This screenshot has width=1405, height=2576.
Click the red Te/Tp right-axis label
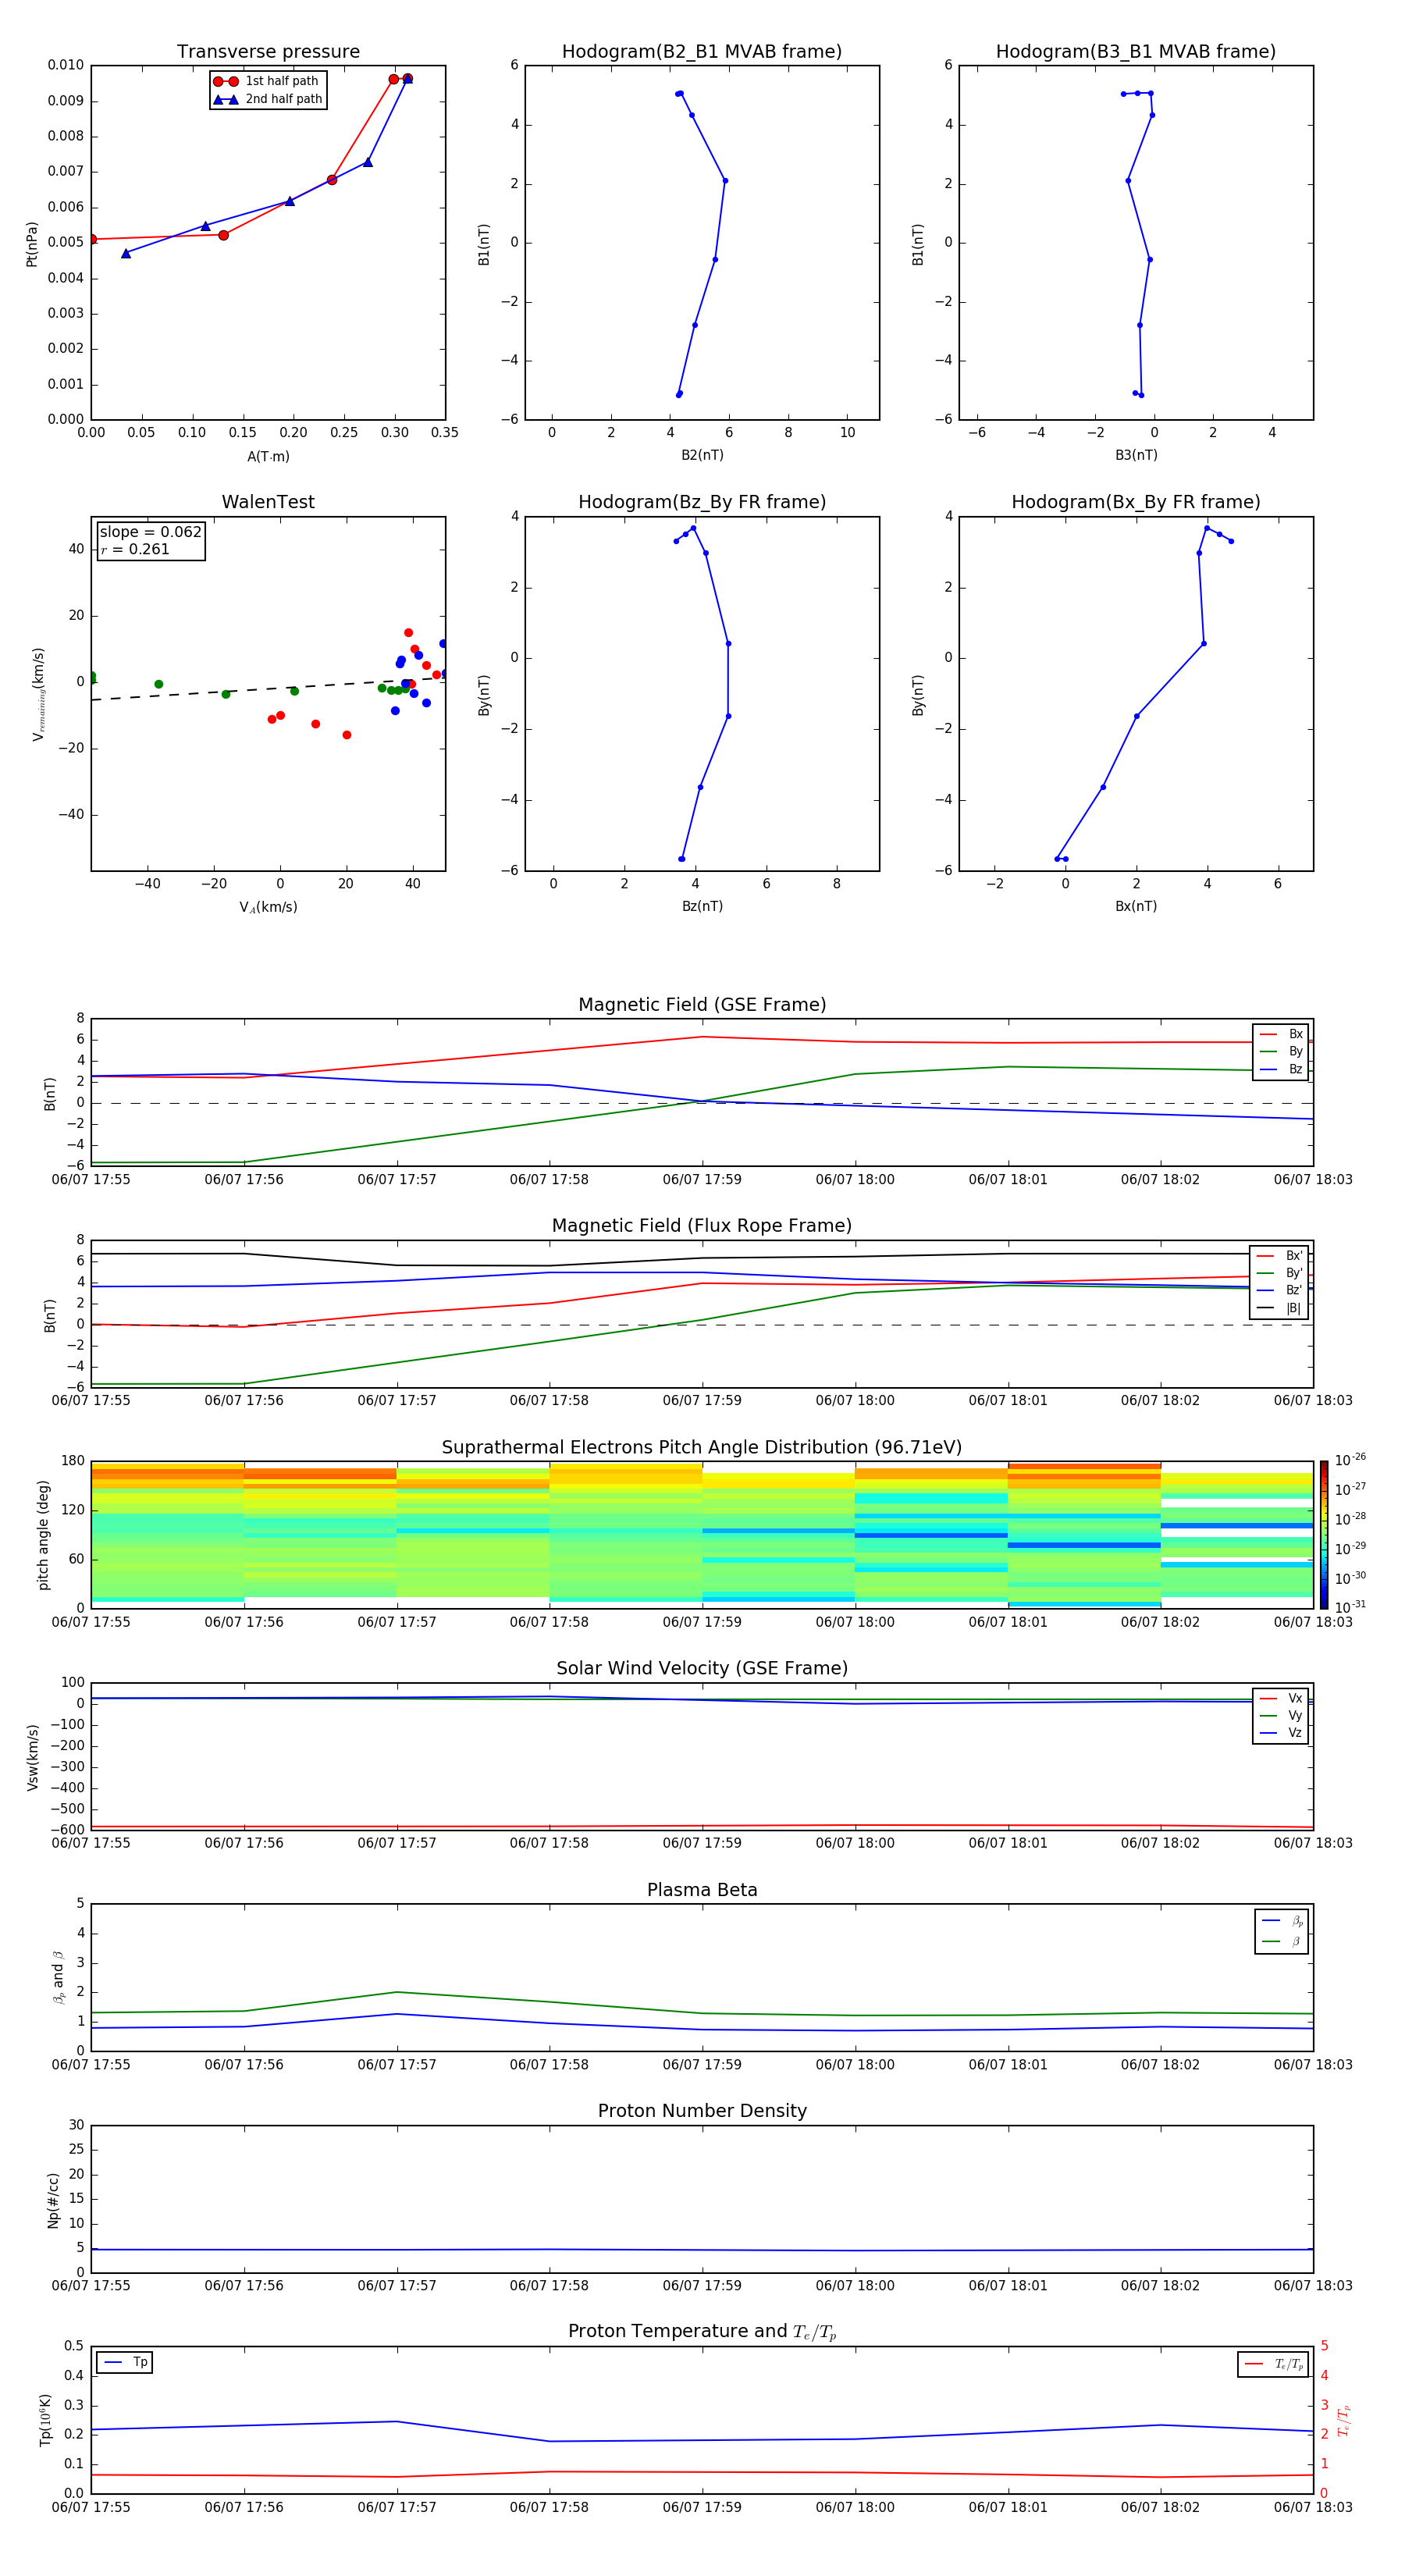(x=1344, y=2420)
